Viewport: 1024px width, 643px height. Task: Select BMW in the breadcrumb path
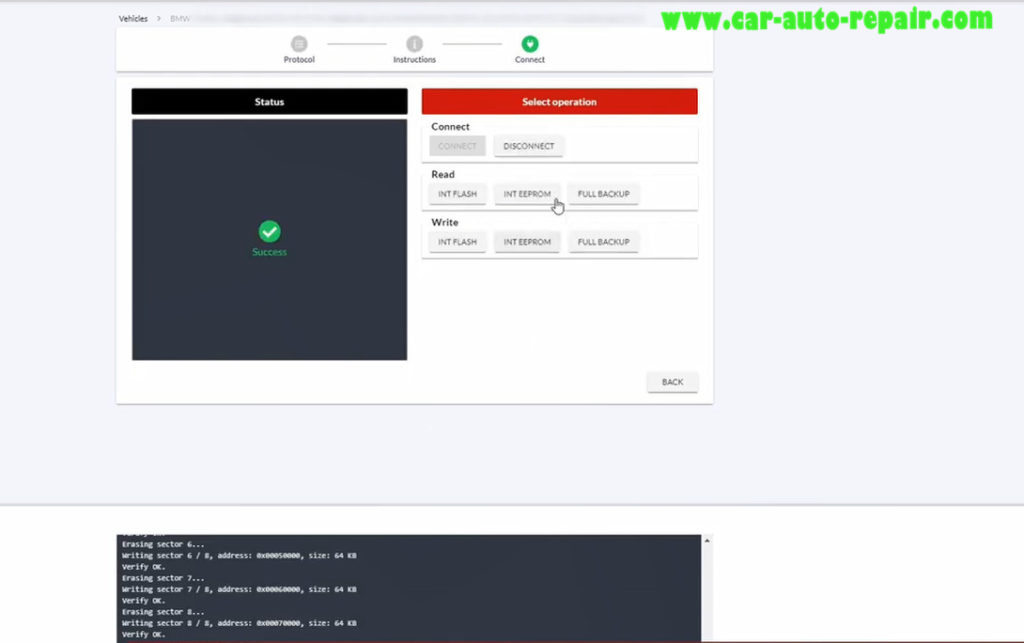pos(178,17)
